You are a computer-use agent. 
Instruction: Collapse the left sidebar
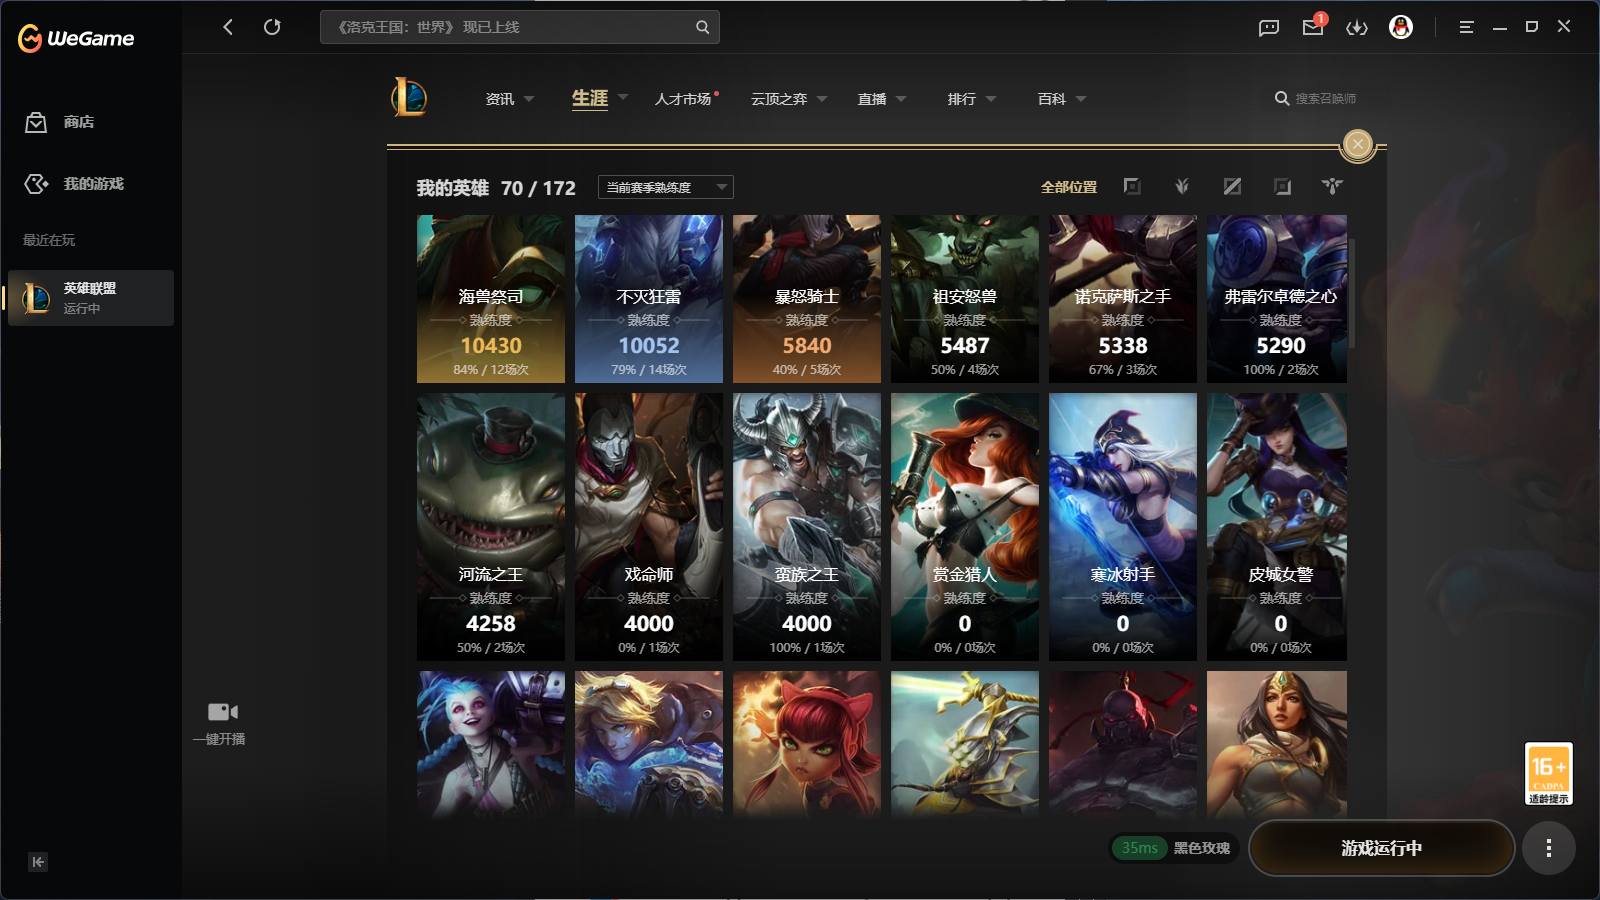pos(38,862)
